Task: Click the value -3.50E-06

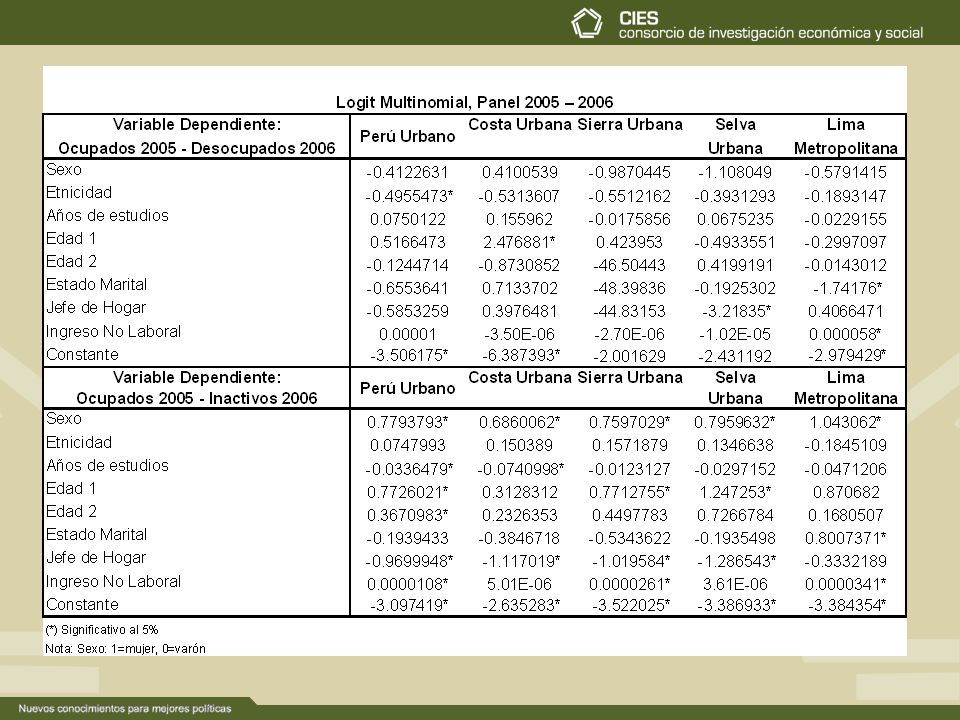Action: click(519, 335)
